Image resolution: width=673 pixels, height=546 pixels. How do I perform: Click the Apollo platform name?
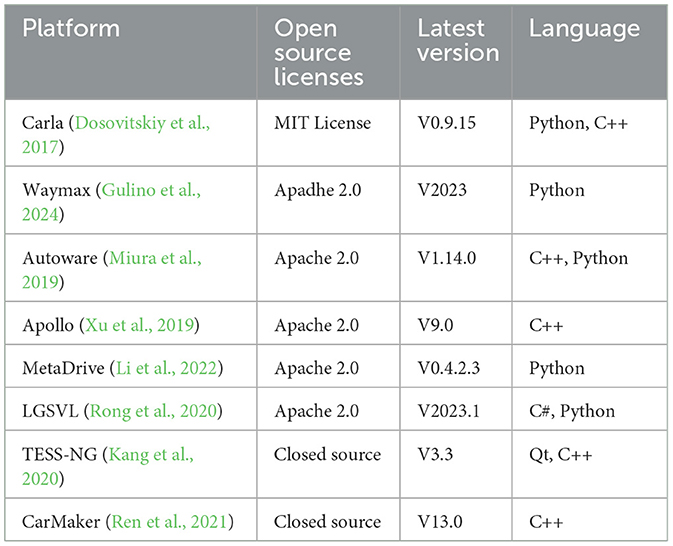[48, 325]
